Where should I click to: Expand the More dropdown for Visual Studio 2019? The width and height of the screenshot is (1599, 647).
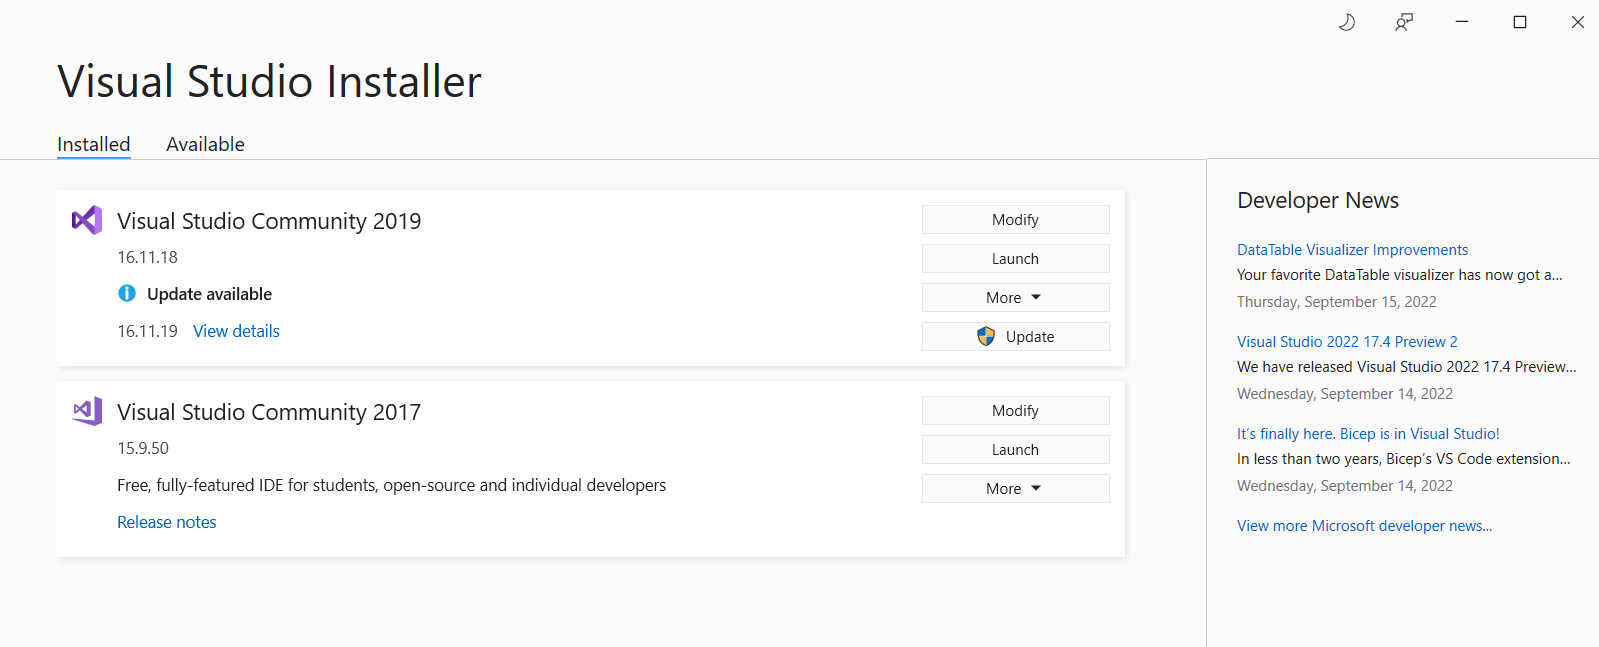[1015, 298]
